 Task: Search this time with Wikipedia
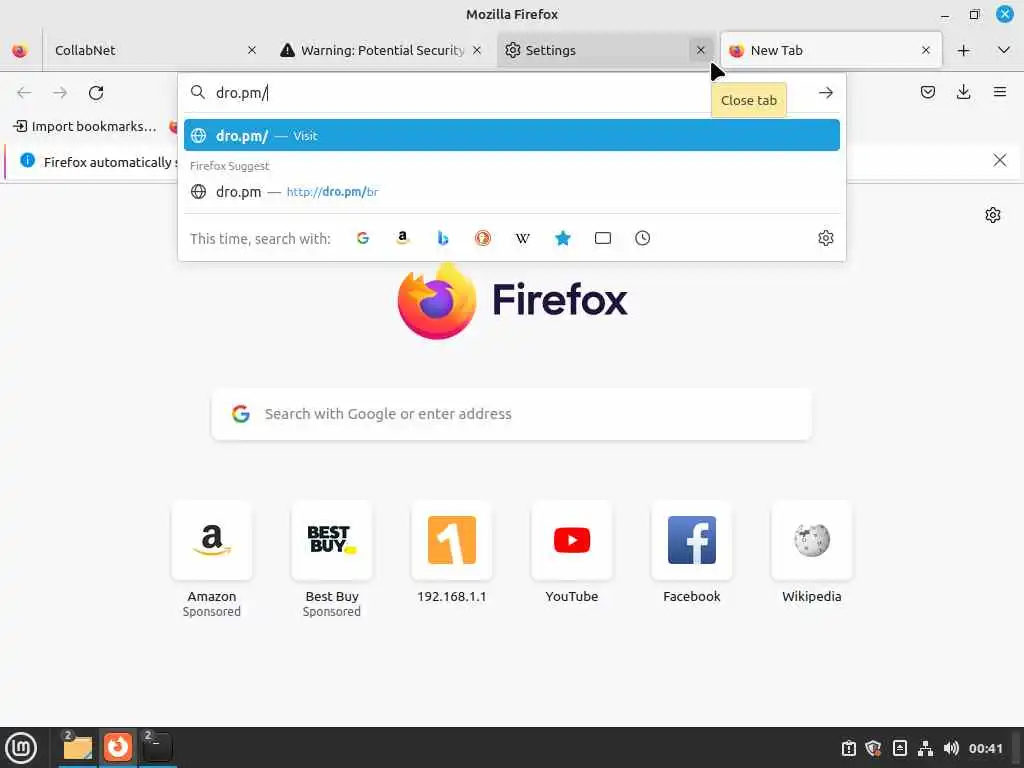click(x=522, y=238)
